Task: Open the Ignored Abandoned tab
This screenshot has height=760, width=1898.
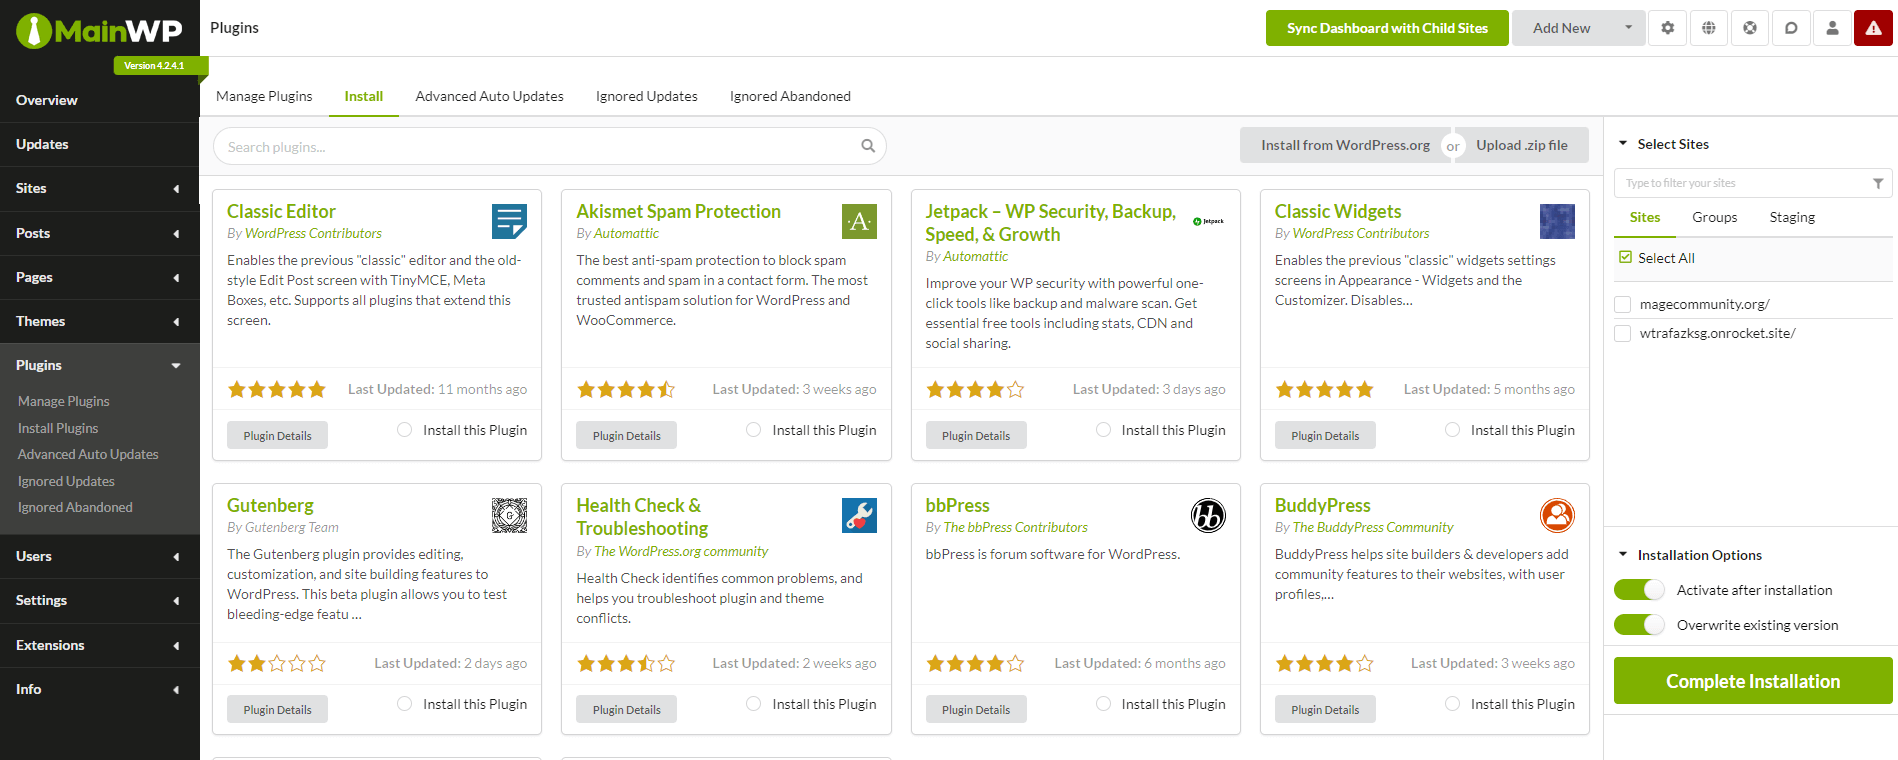Action: tap(790, 96)
